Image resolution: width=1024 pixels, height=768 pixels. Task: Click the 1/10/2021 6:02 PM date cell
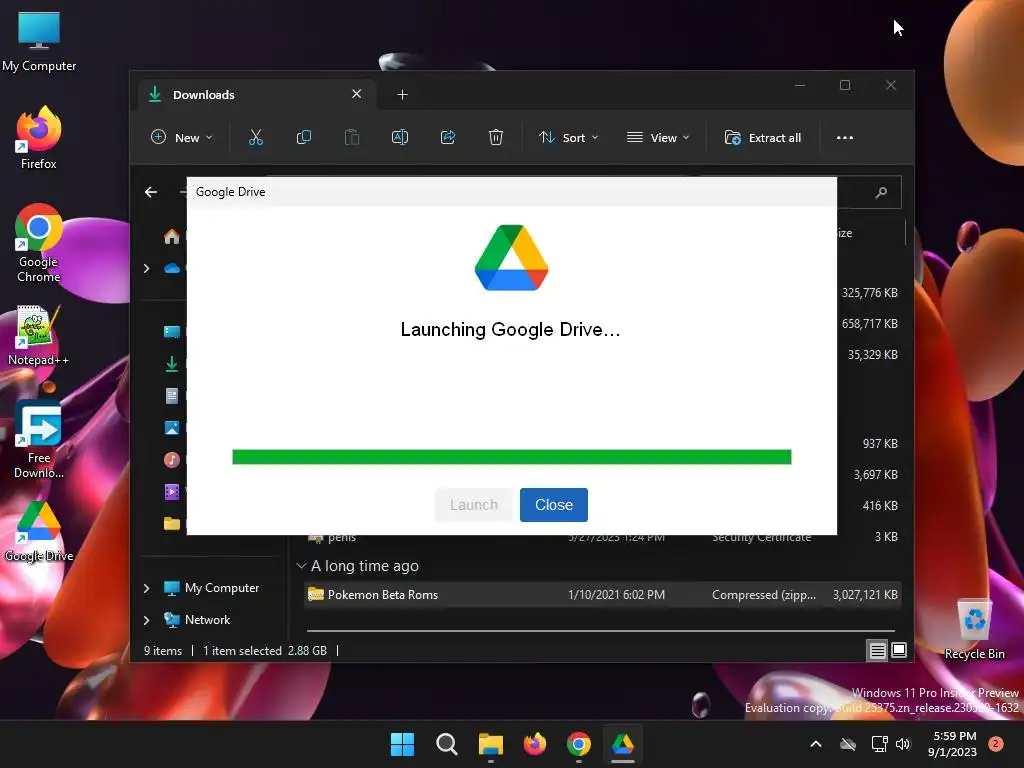coord(616,595)
